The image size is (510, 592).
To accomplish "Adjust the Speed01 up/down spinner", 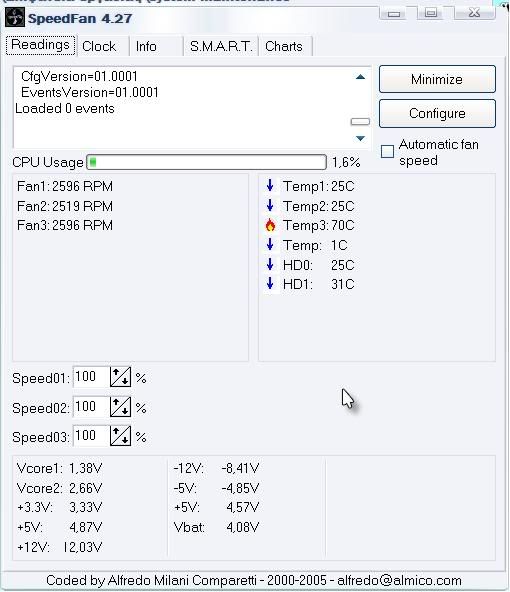I will click(x=120, y=377).
